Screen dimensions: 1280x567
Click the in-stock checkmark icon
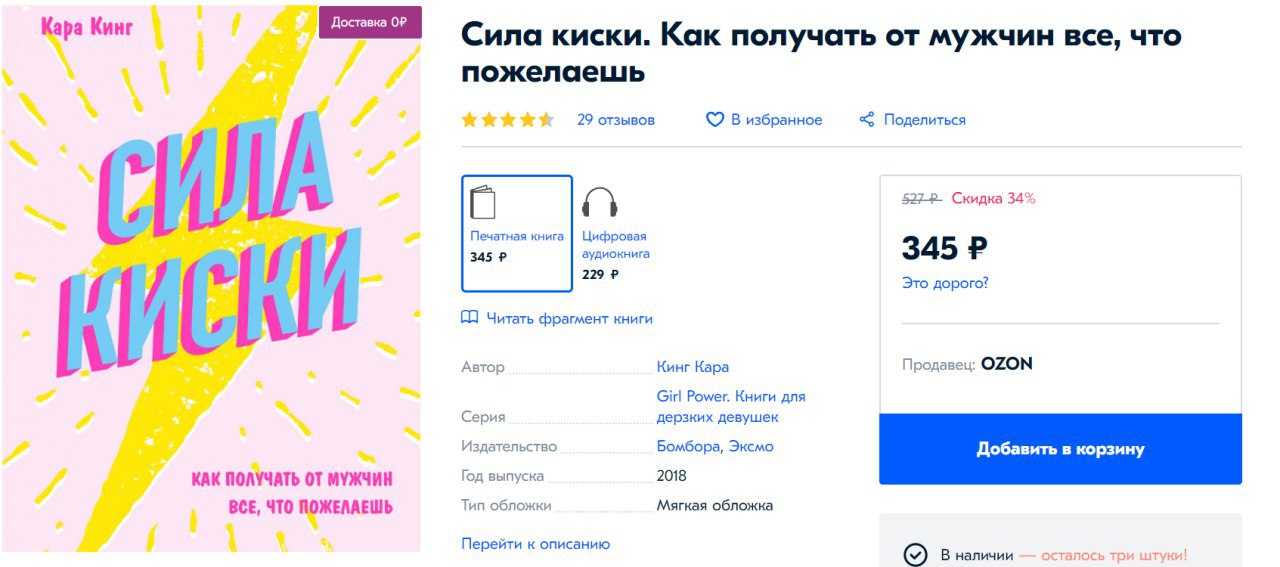point(915,555)
